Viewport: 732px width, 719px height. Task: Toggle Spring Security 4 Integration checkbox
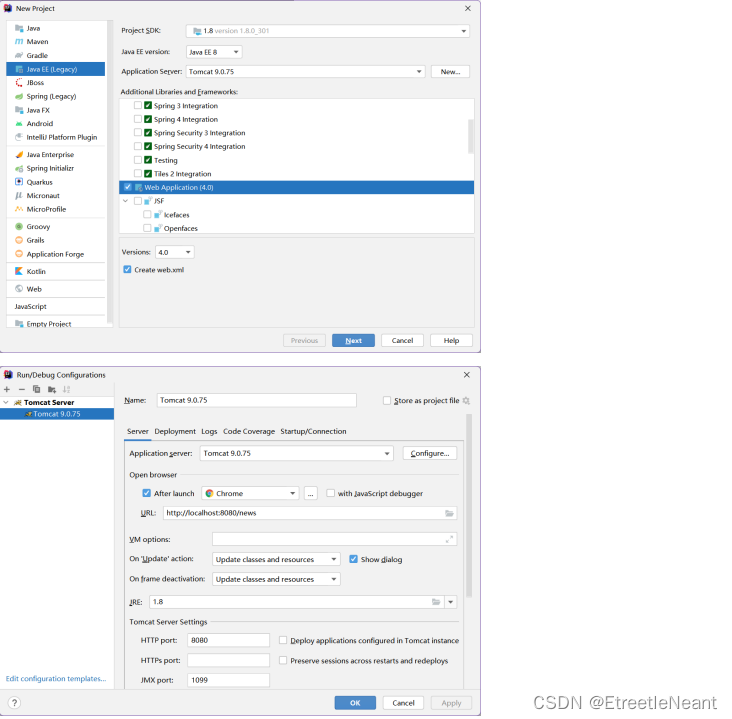138,146
